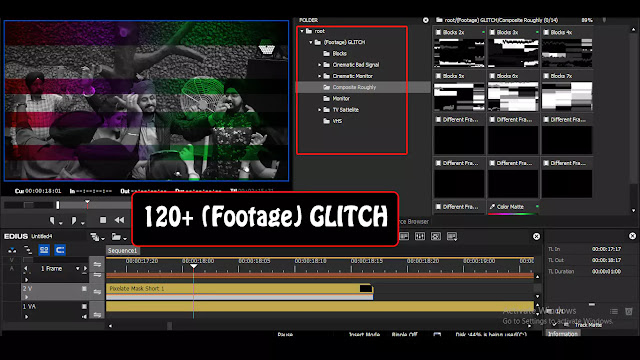The image size is (640, 360).
Task: Click the Set Out point marker icon
Action: tap(74, 220)
